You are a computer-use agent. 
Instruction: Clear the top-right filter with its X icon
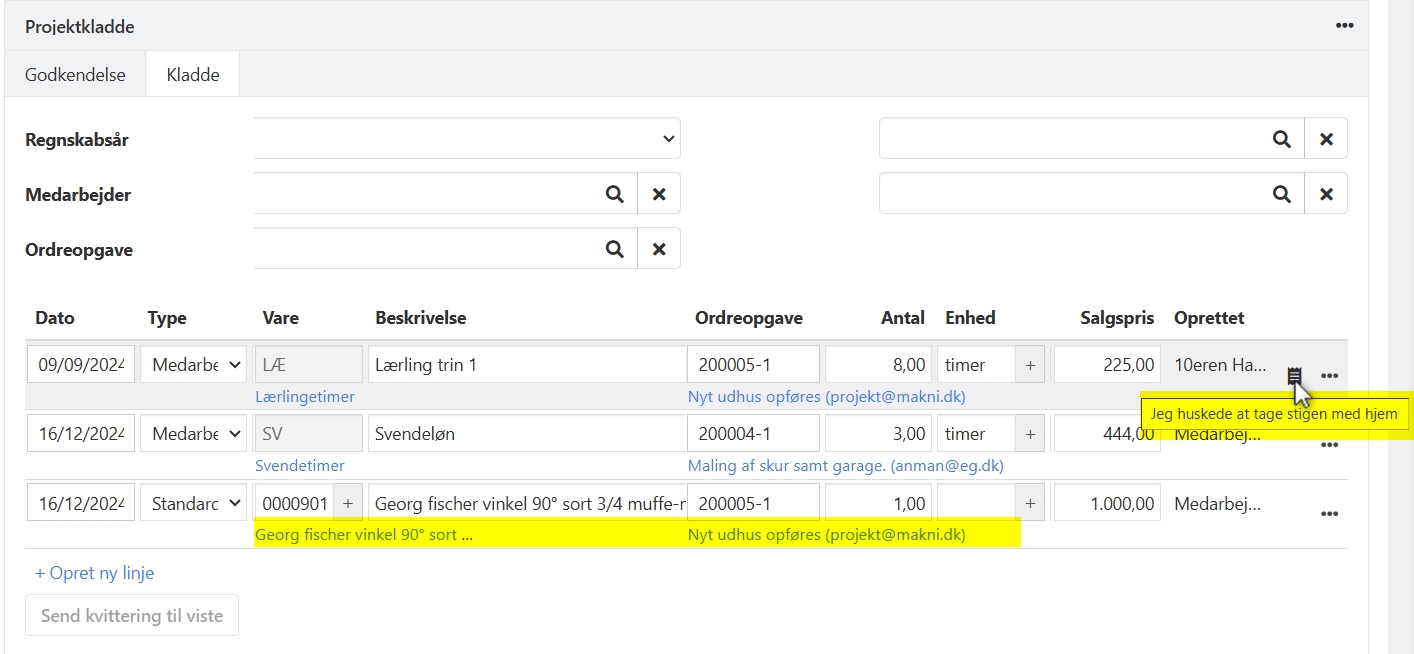pos(1327,138)
